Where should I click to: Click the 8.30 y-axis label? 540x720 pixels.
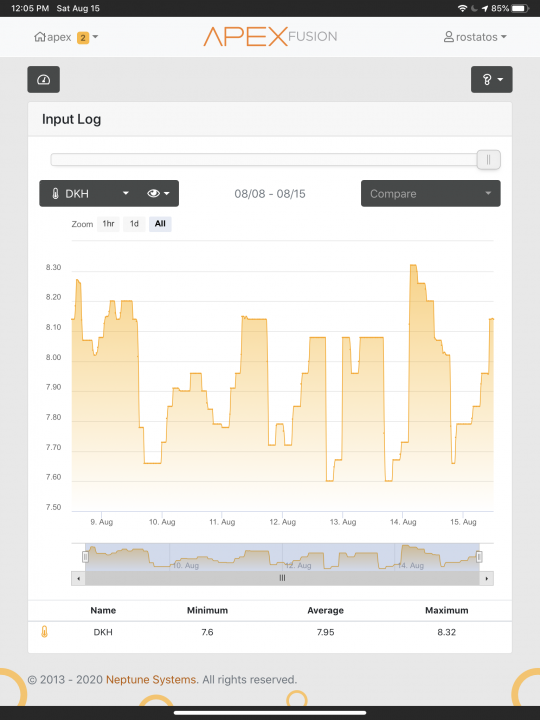tap(53, 267)
